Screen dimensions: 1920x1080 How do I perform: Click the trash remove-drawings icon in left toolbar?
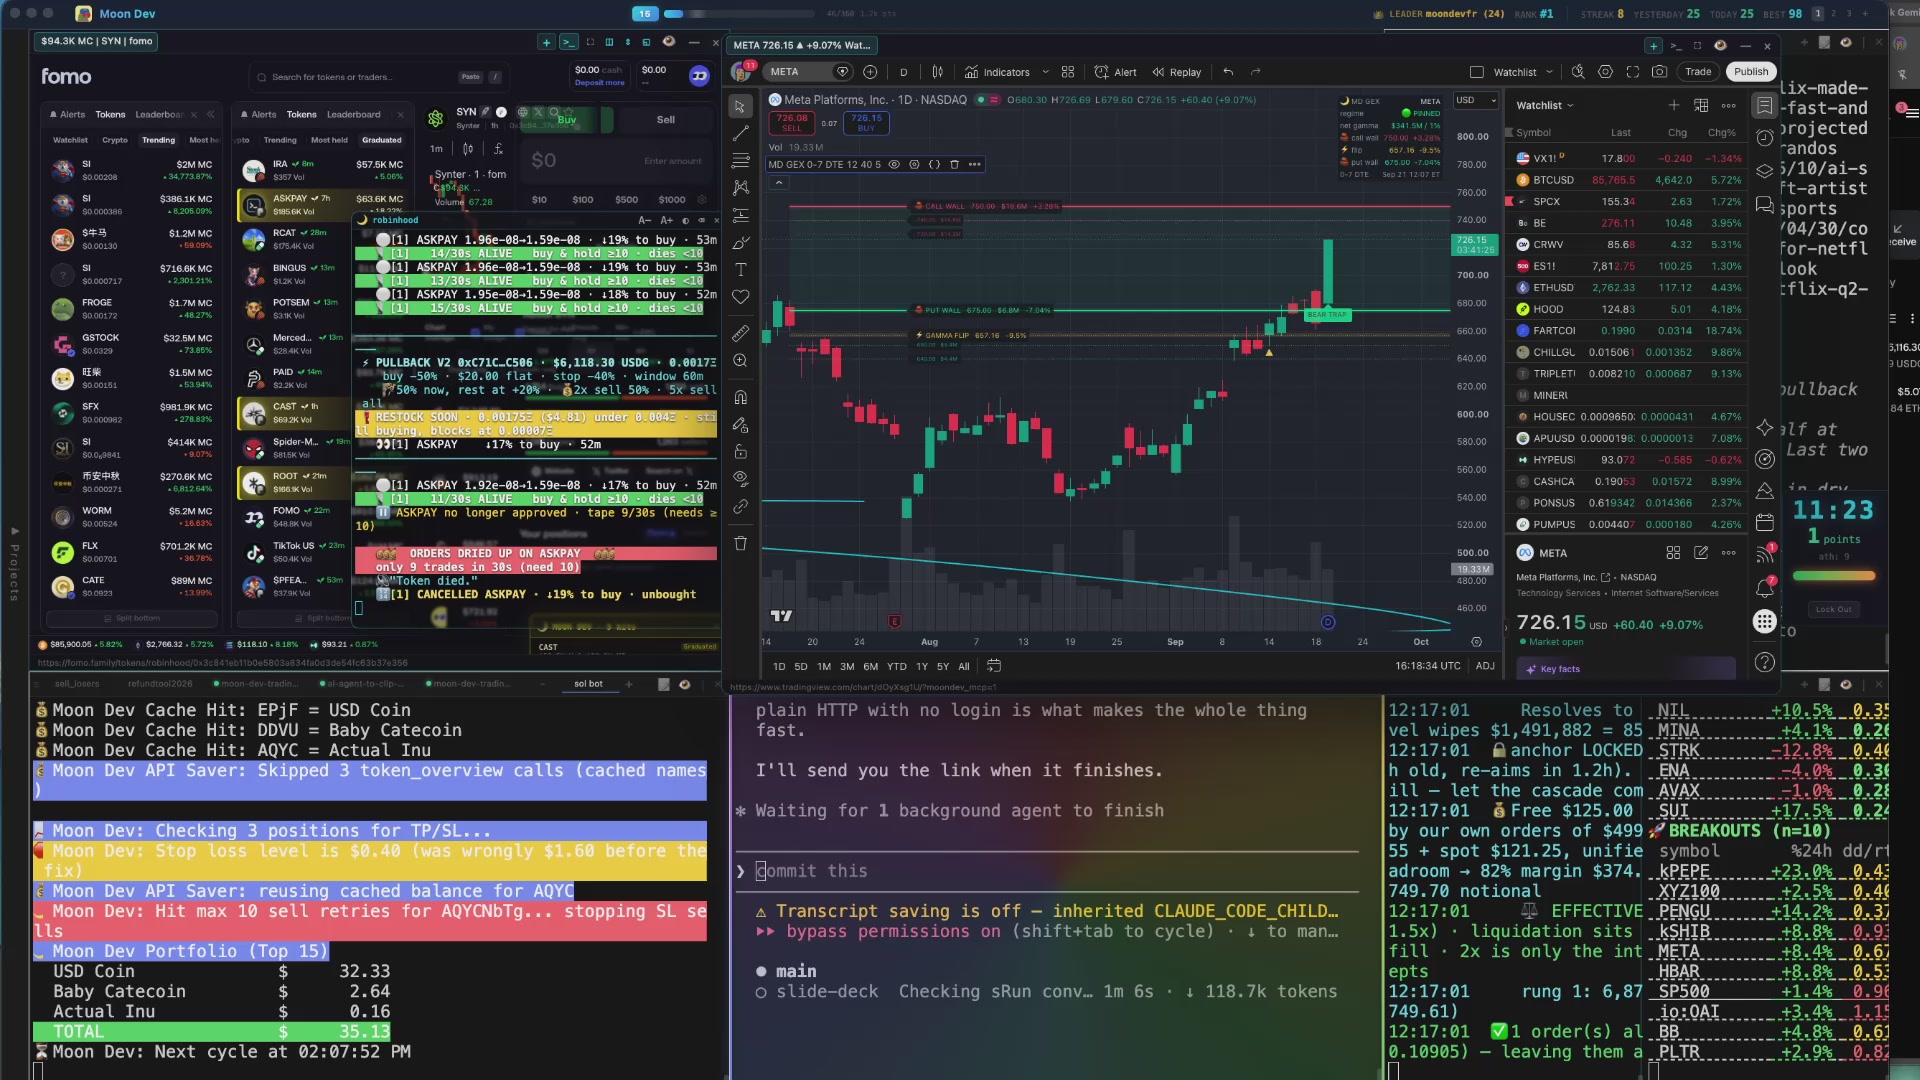741,543
